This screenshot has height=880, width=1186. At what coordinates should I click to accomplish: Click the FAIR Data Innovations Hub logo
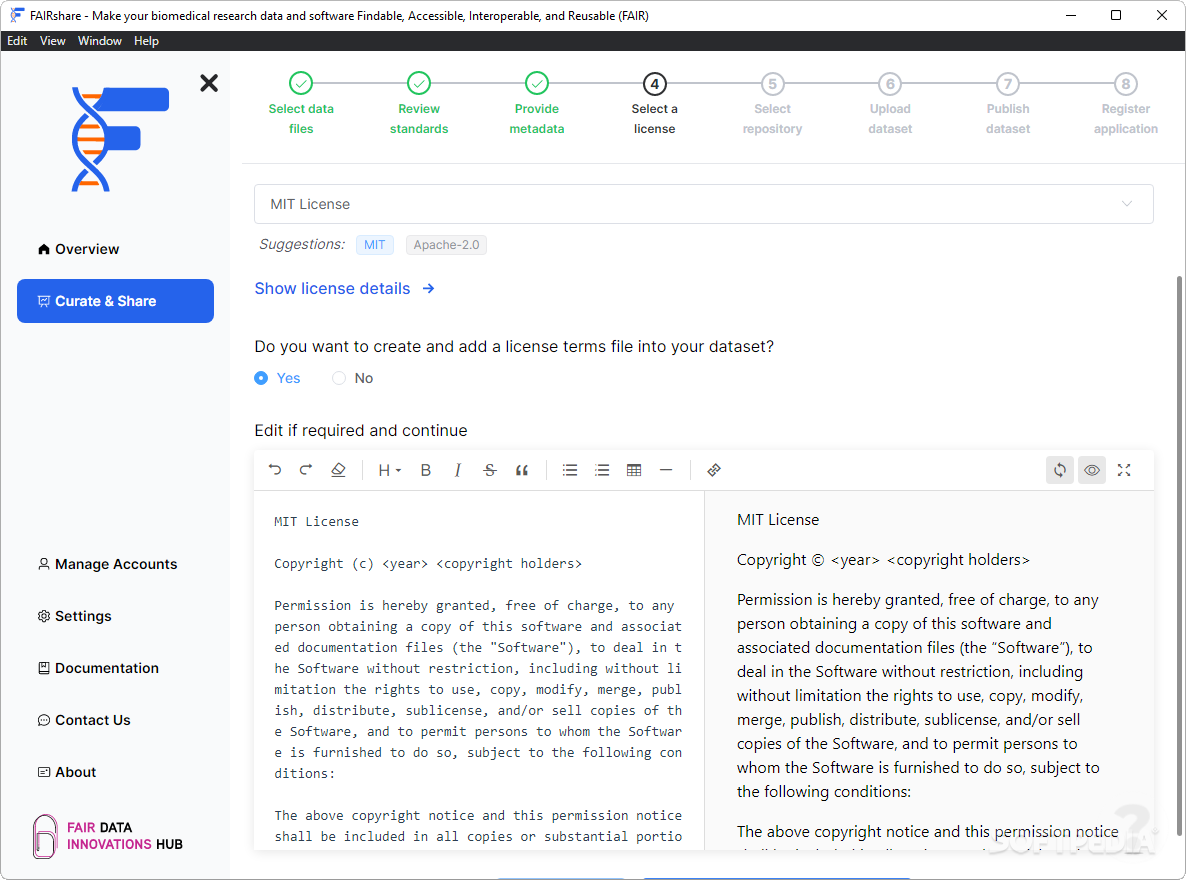tap(108, 836)
